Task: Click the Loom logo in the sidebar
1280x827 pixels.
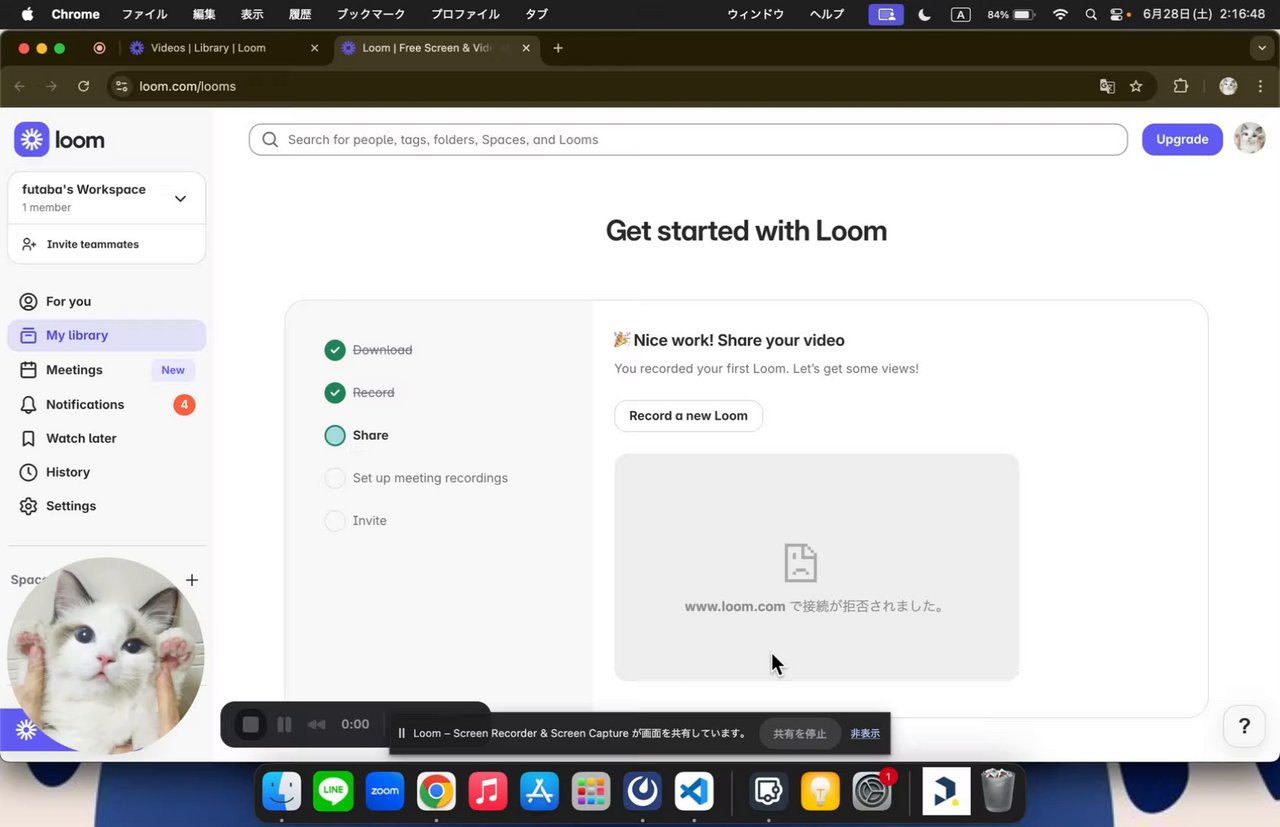Action: (59, 140)
